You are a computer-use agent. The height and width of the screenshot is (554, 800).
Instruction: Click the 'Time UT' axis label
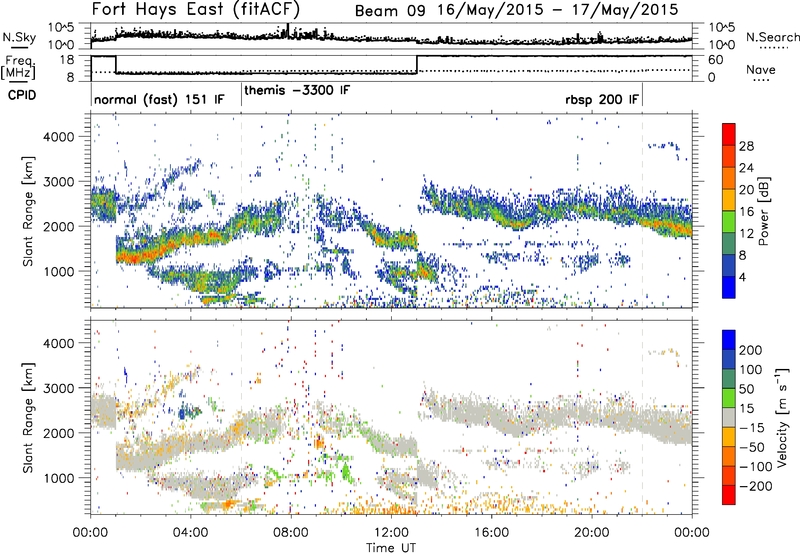pyautogui.click(x=391, y=547)
